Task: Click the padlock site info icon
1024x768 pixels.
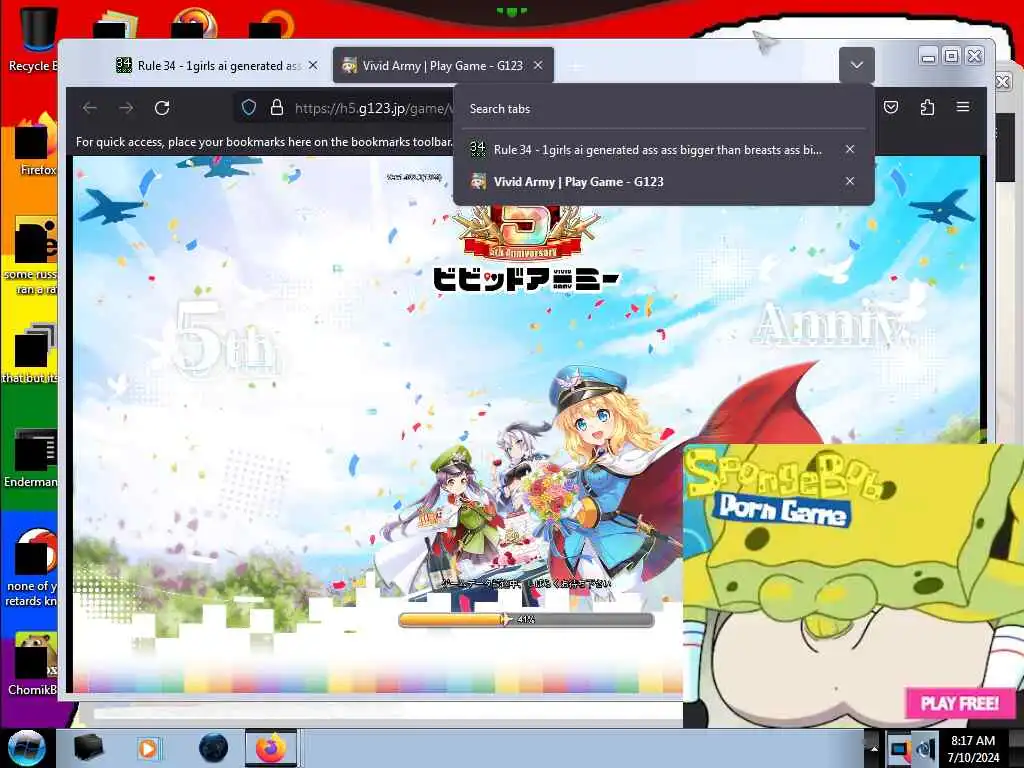Action: point(277,108)
